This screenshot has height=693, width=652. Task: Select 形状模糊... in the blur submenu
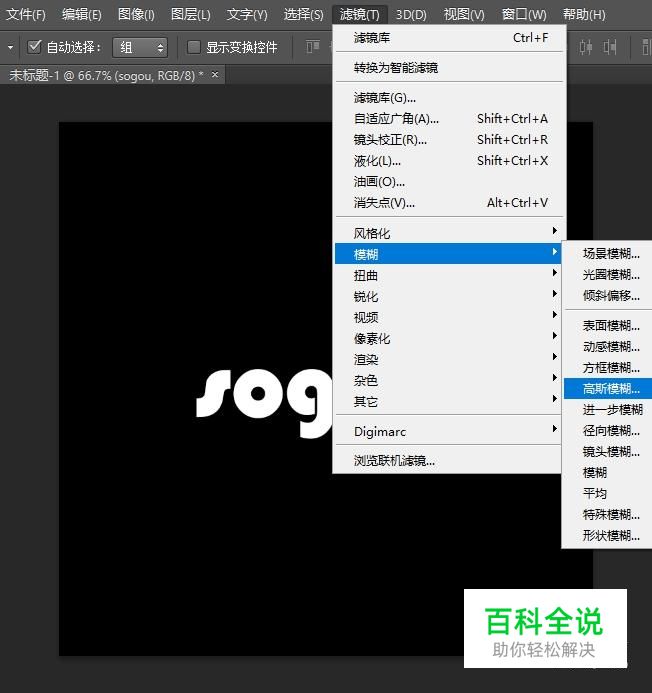click(608, 536)
